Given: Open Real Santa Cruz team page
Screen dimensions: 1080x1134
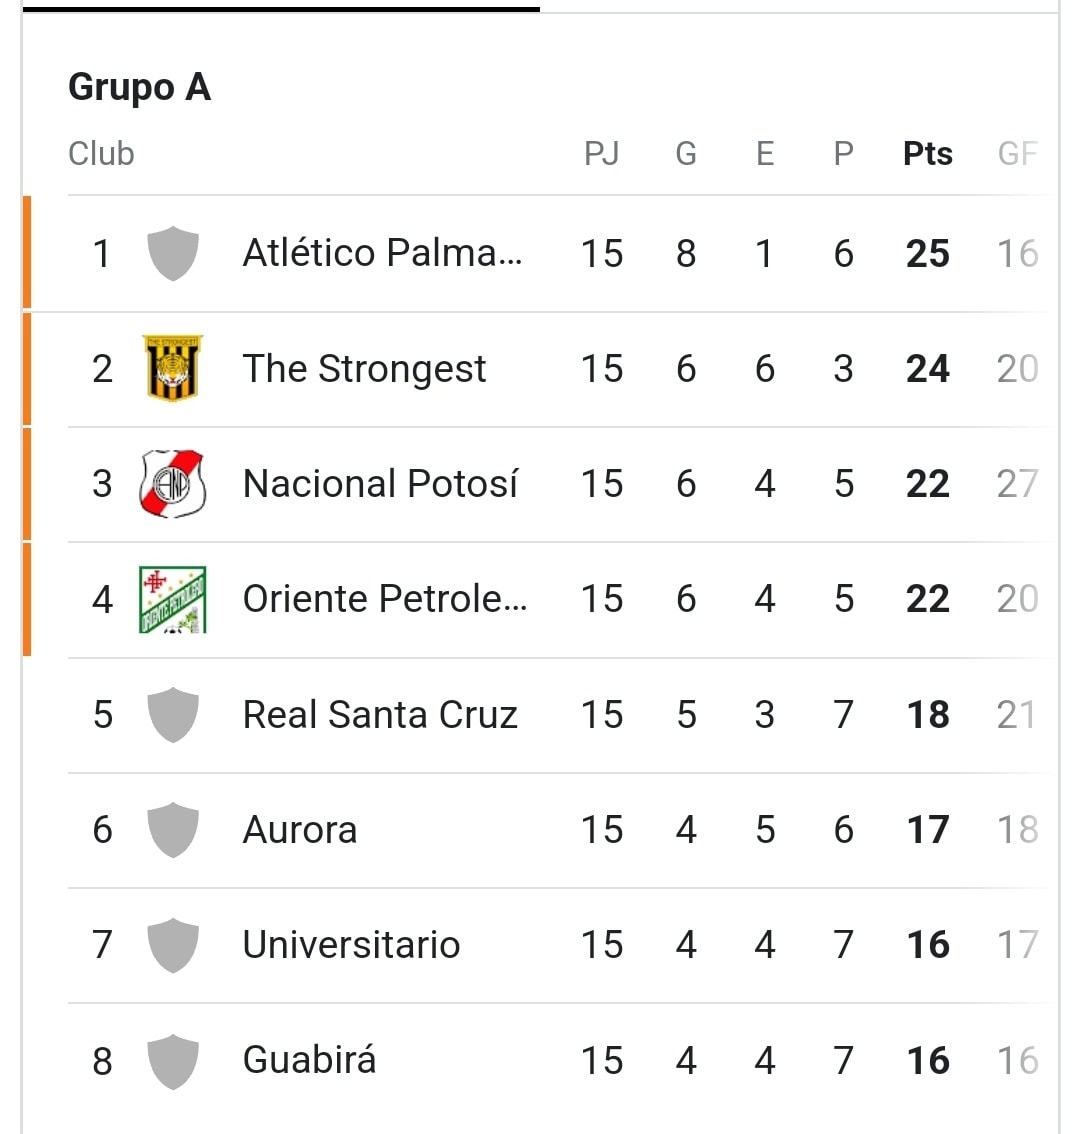Looking at the screenshot, I should point(380,715).
